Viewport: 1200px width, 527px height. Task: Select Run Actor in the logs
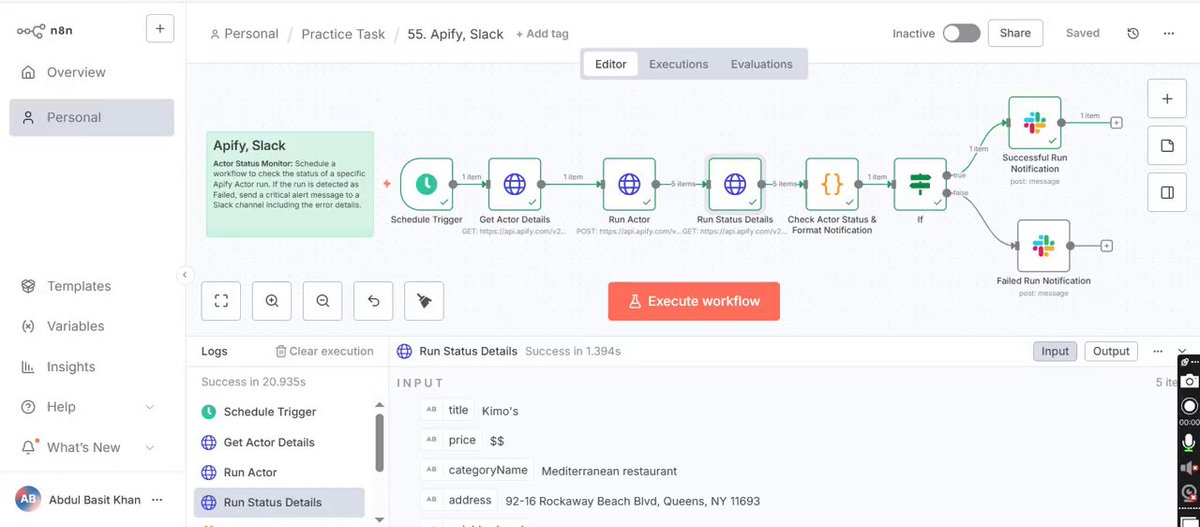click(x=279, y=472)
